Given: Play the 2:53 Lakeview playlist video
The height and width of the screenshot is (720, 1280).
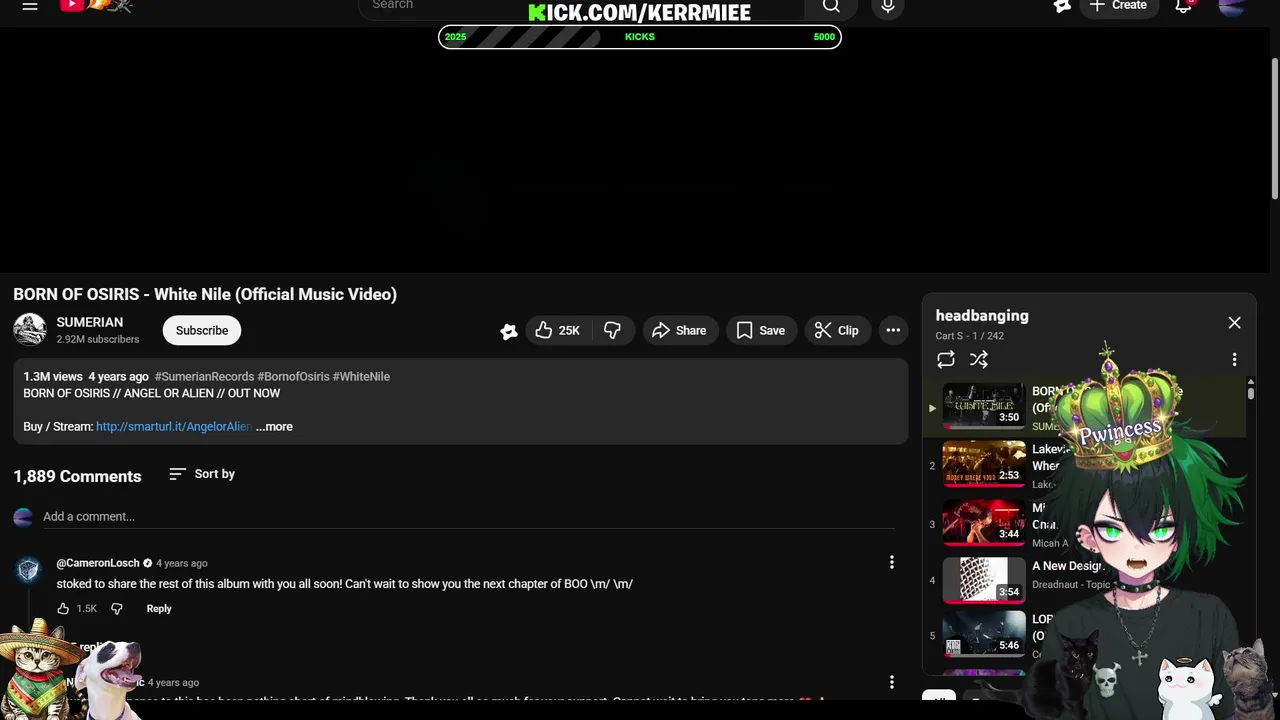Looking at the screenshot, I should click(984, 464).
